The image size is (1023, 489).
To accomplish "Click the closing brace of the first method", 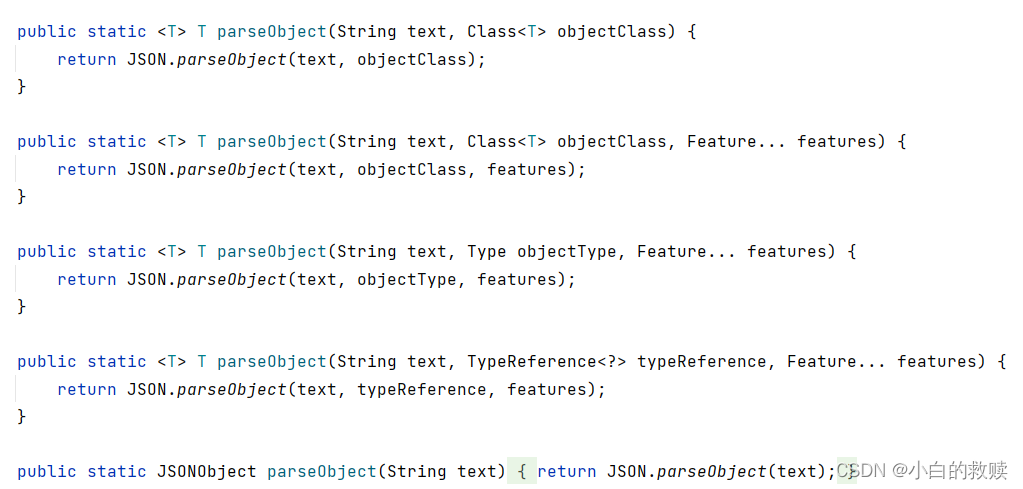I will pos(22,87).
